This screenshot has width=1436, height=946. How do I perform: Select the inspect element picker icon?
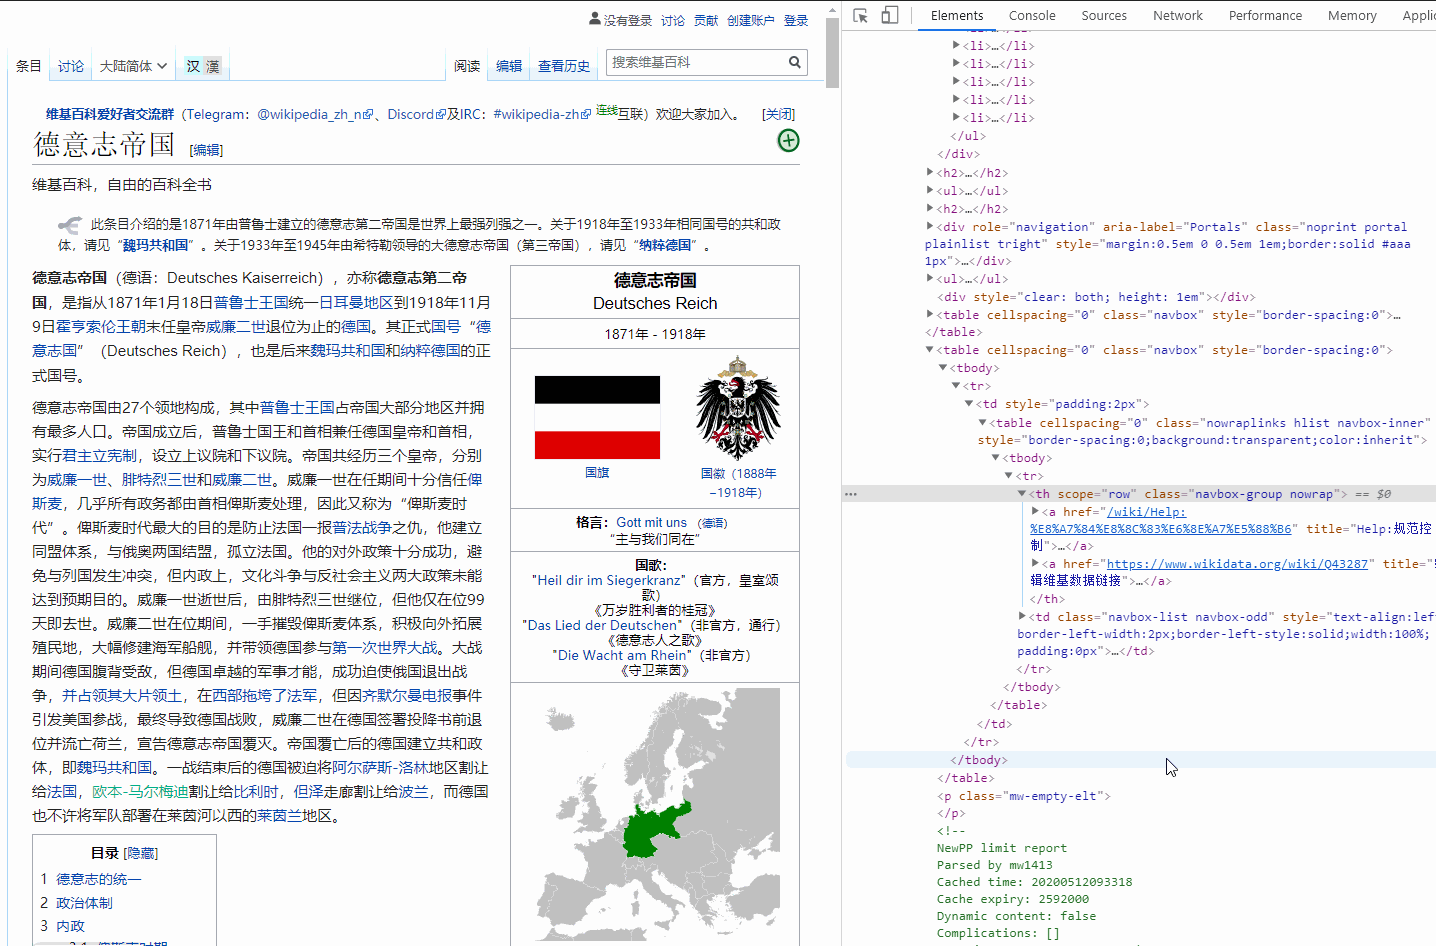click(860, 15)
